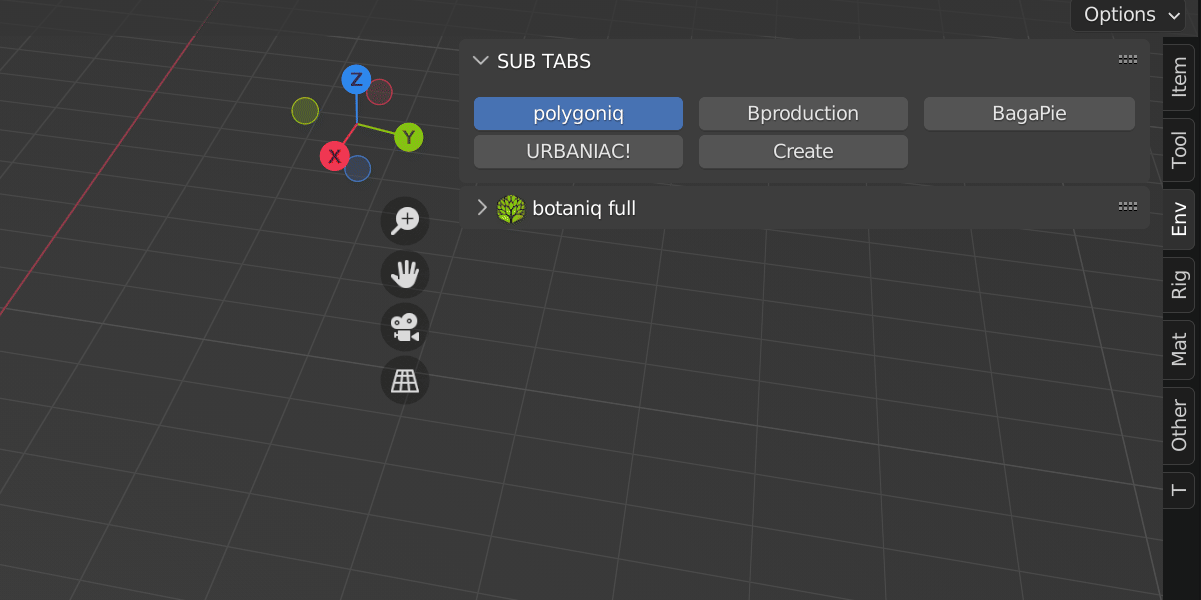Screen dimensions: 1201x600
Task: Switch to the Item sidebar tab
Action: tap(1180, 78)
